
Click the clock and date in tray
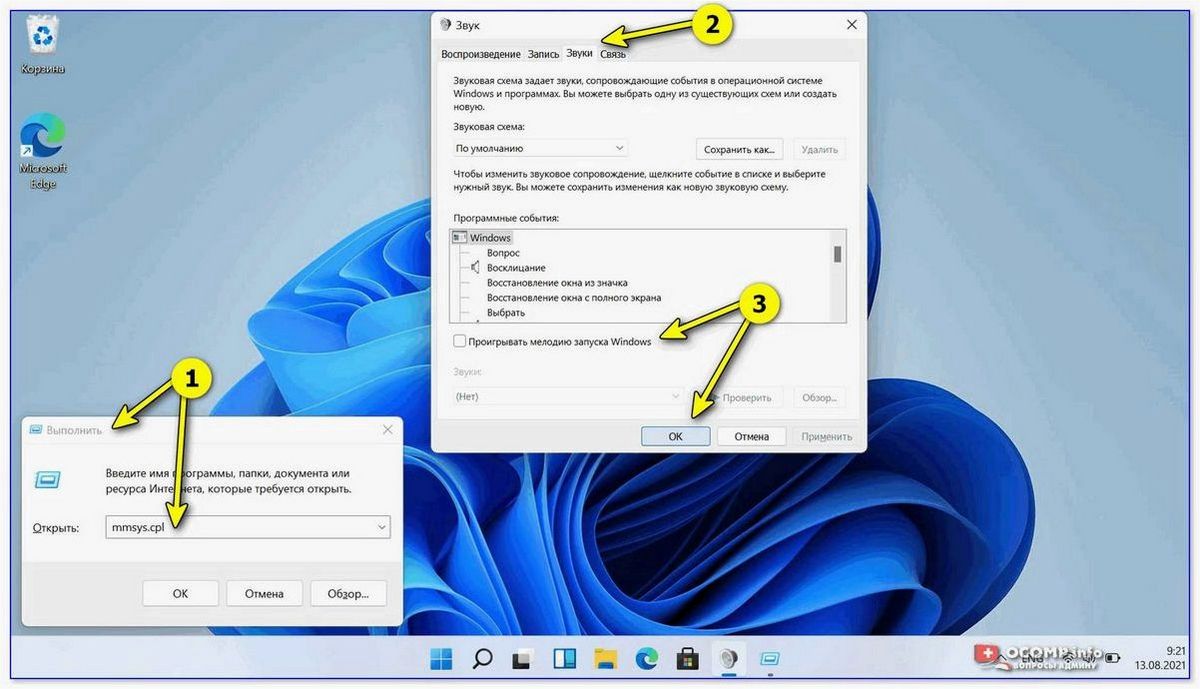pyautogui.click(x=1162, y=658)
